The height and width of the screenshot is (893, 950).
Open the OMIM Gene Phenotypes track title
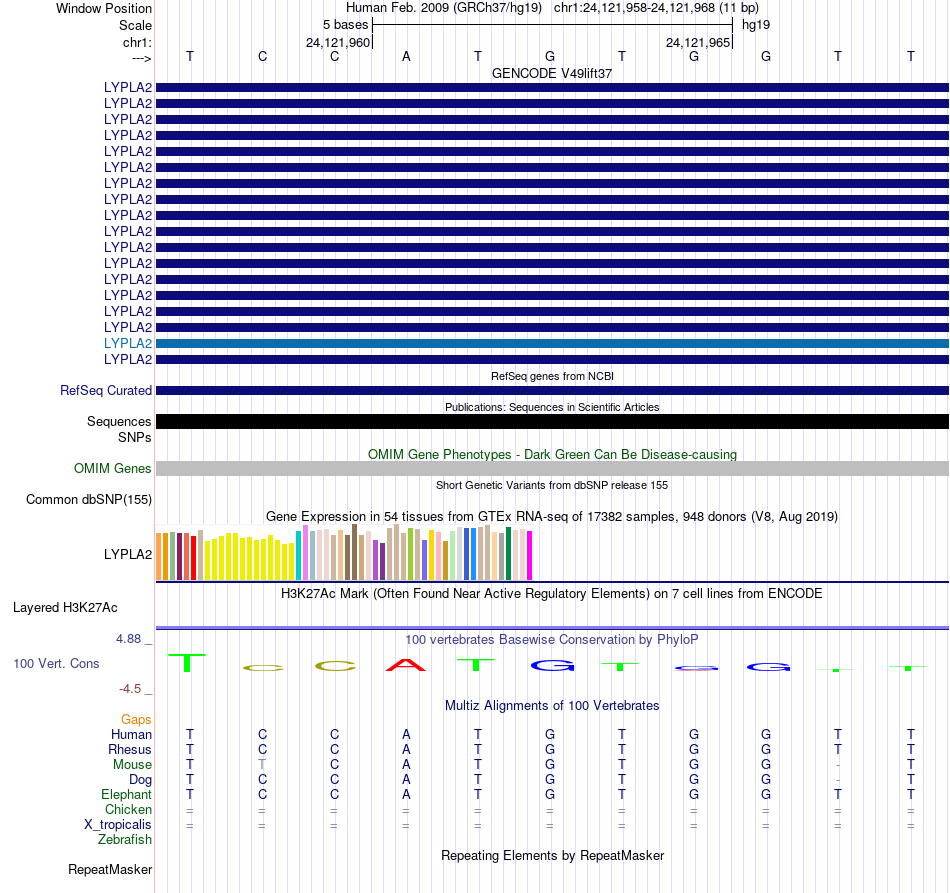click(x=552, y=454)
